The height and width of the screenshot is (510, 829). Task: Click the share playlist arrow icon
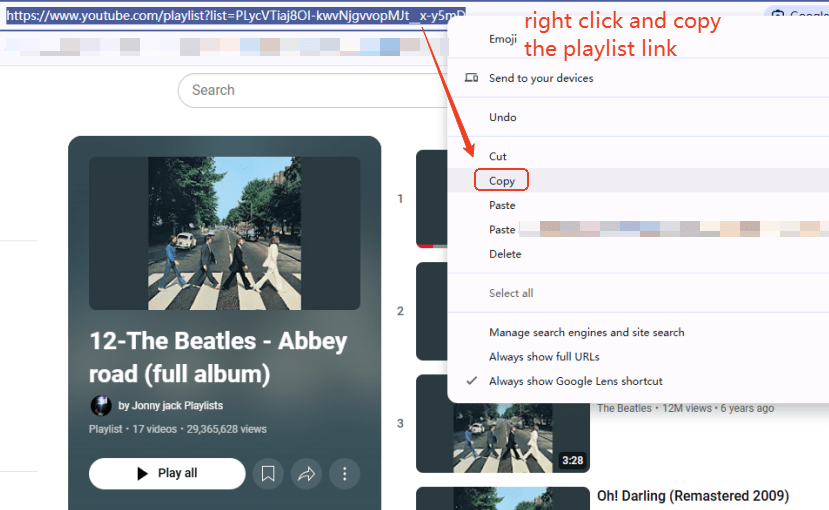tap(306, 474)
